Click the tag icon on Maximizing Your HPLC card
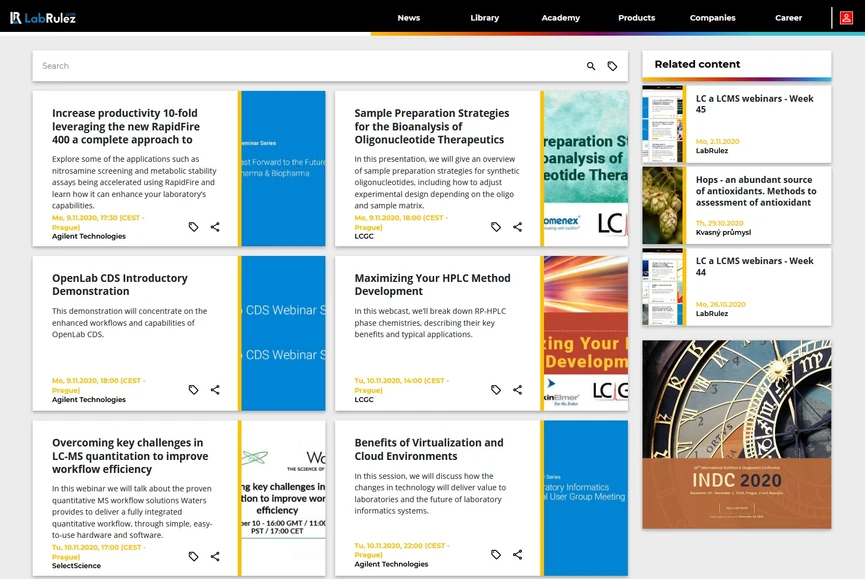The width and height of the screenshot is (865, 579). (495, 389)
